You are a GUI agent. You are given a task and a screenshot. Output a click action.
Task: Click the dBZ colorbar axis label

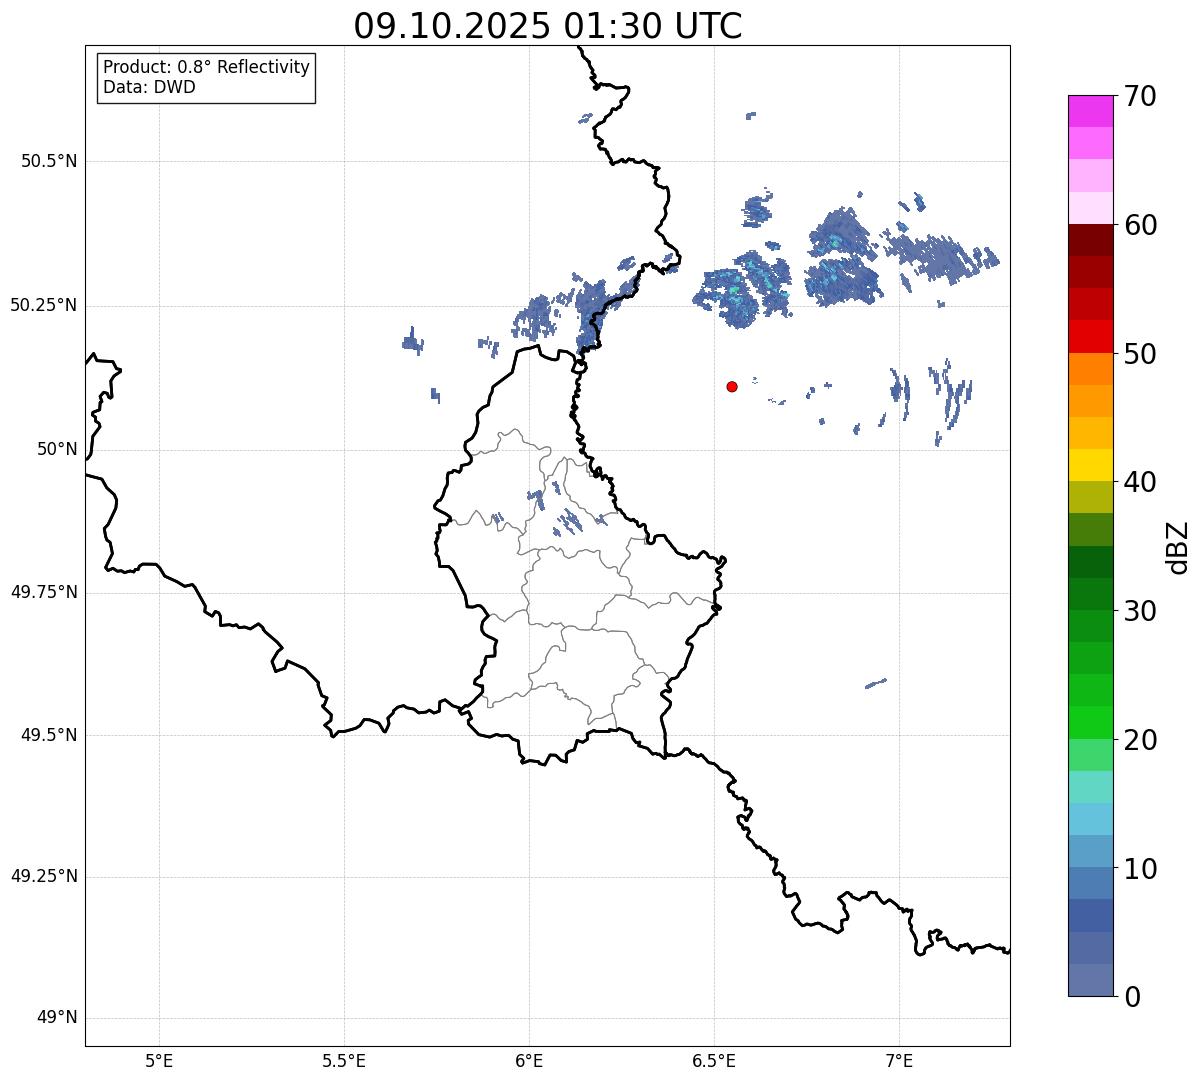pos(1178,546)
